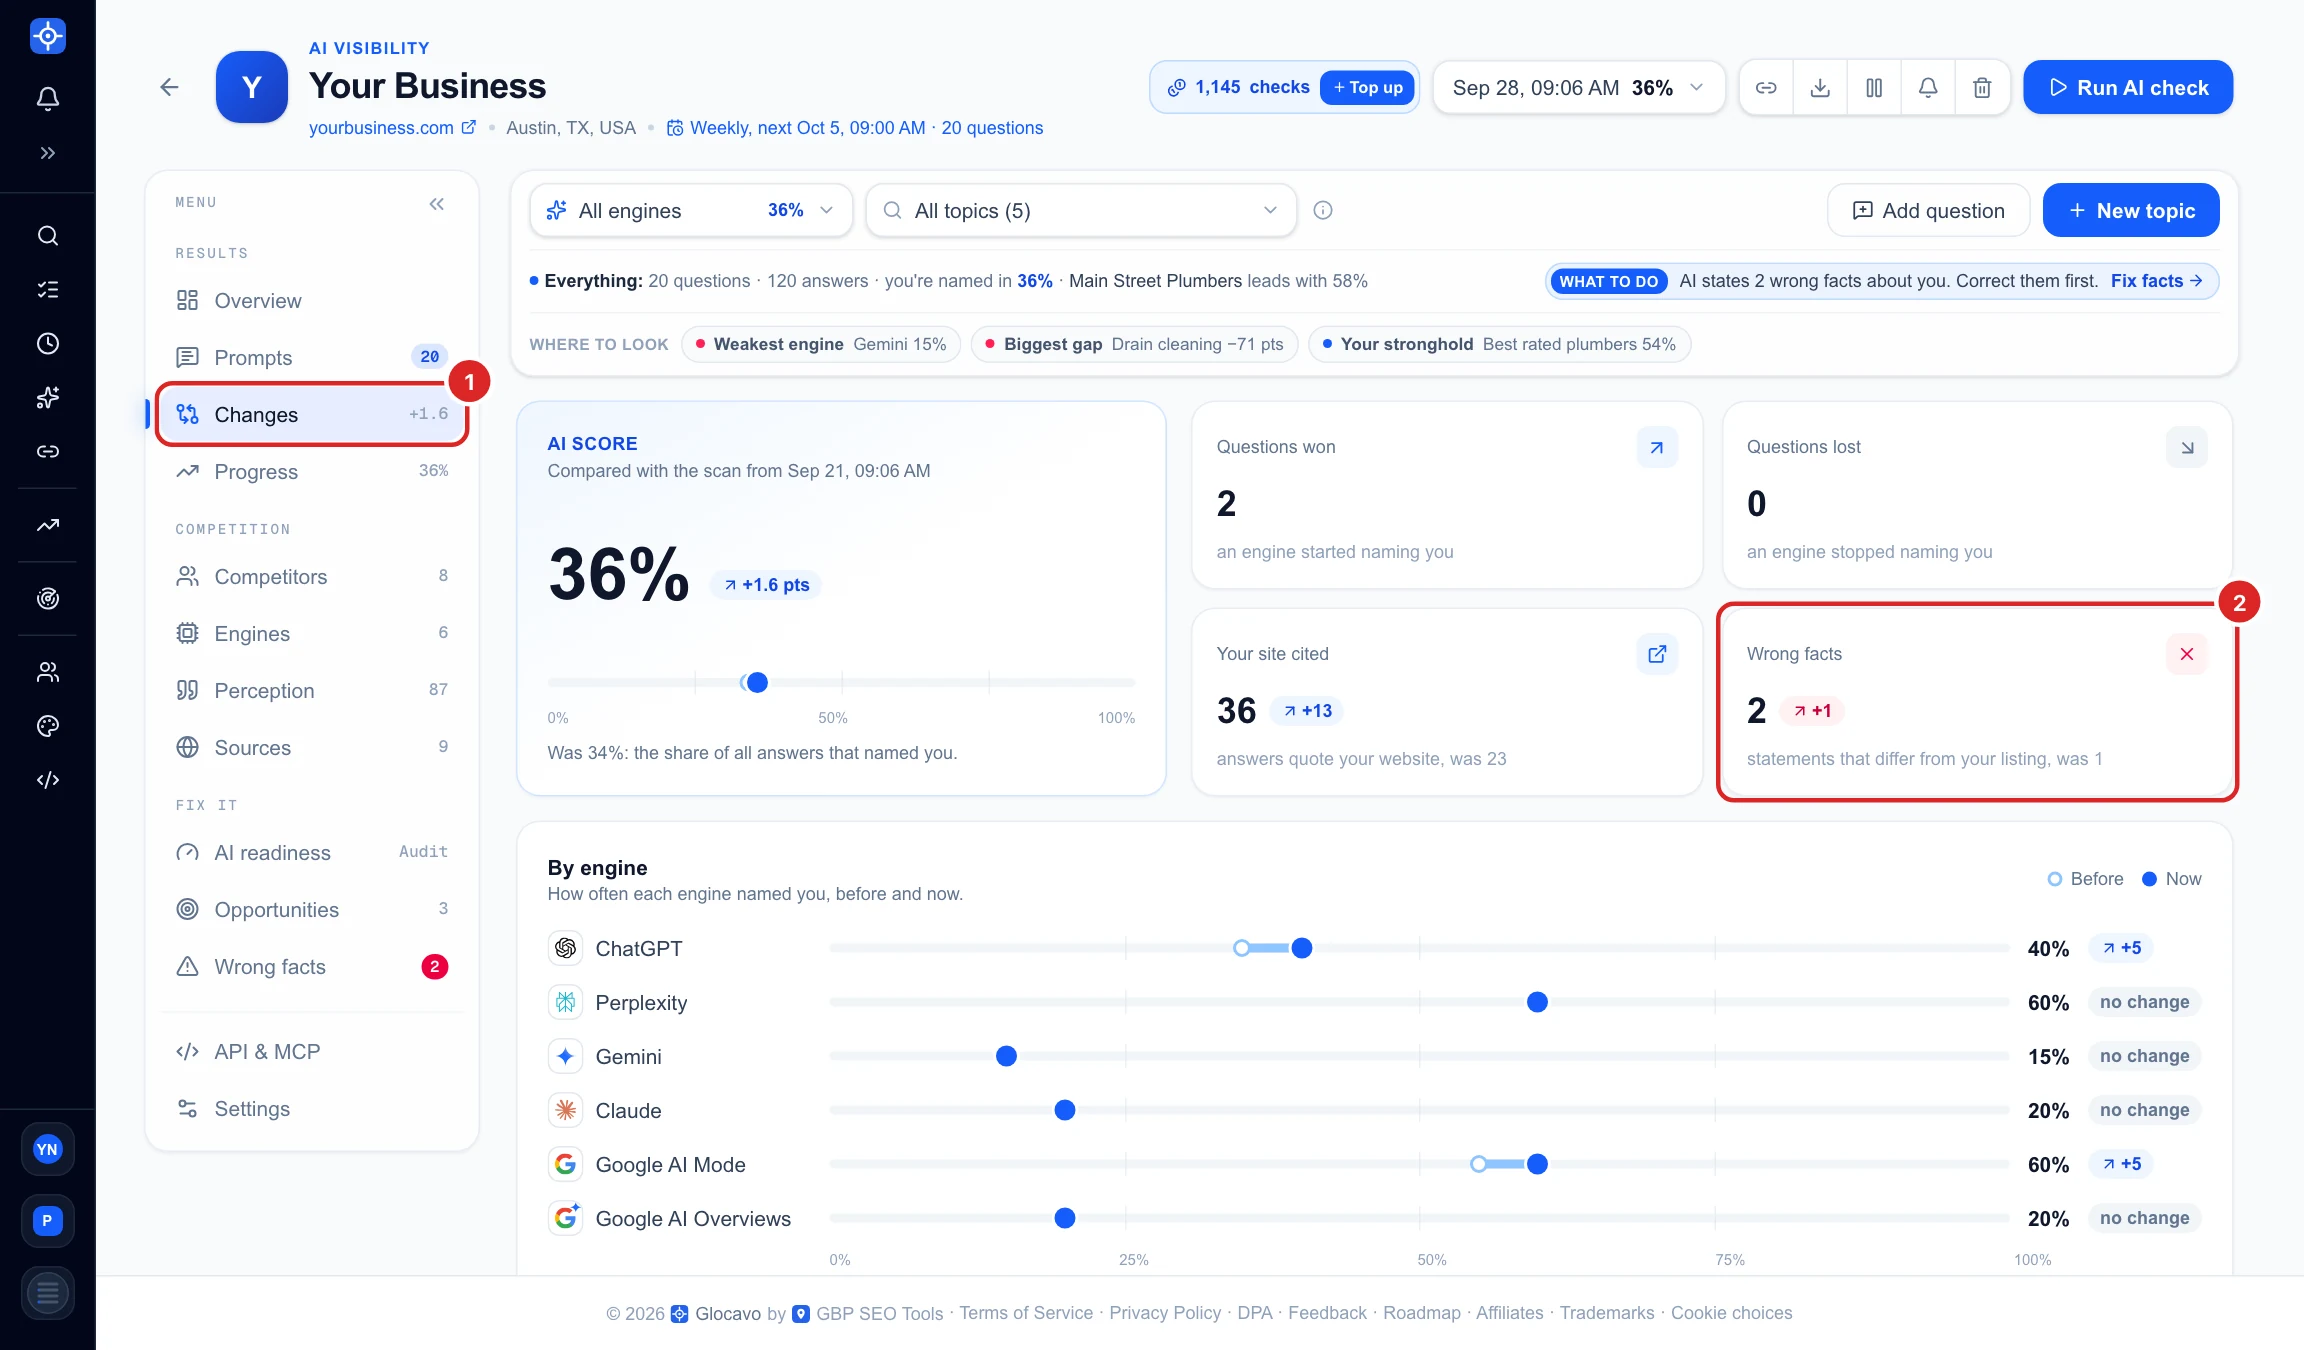Open the Questions won arrow icon
This screenshot has height=1350, width=2304.
click(x=1657, y=447)
